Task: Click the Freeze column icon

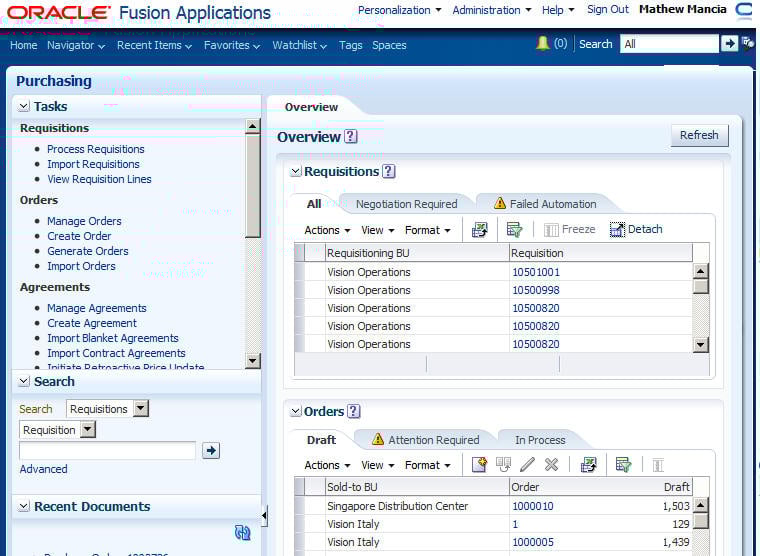Action: click(x=570, y=229)
